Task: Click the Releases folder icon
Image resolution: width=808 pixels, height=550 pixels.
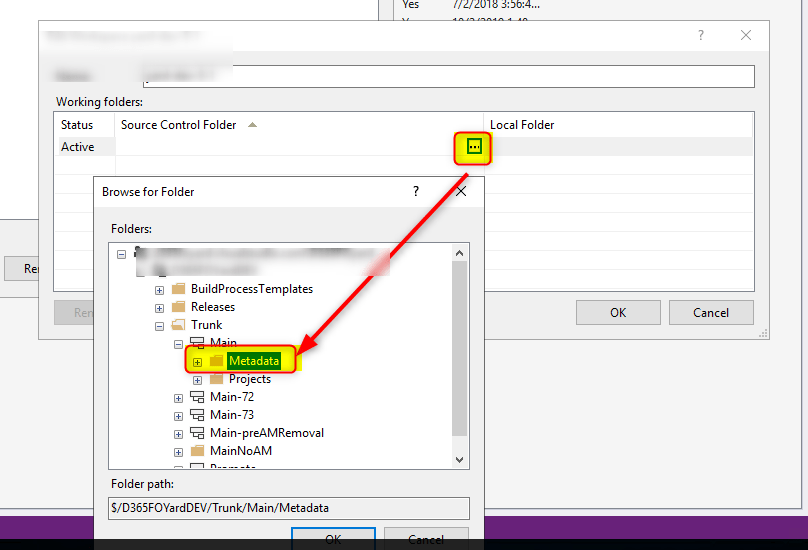Action: tap(179, 307)
